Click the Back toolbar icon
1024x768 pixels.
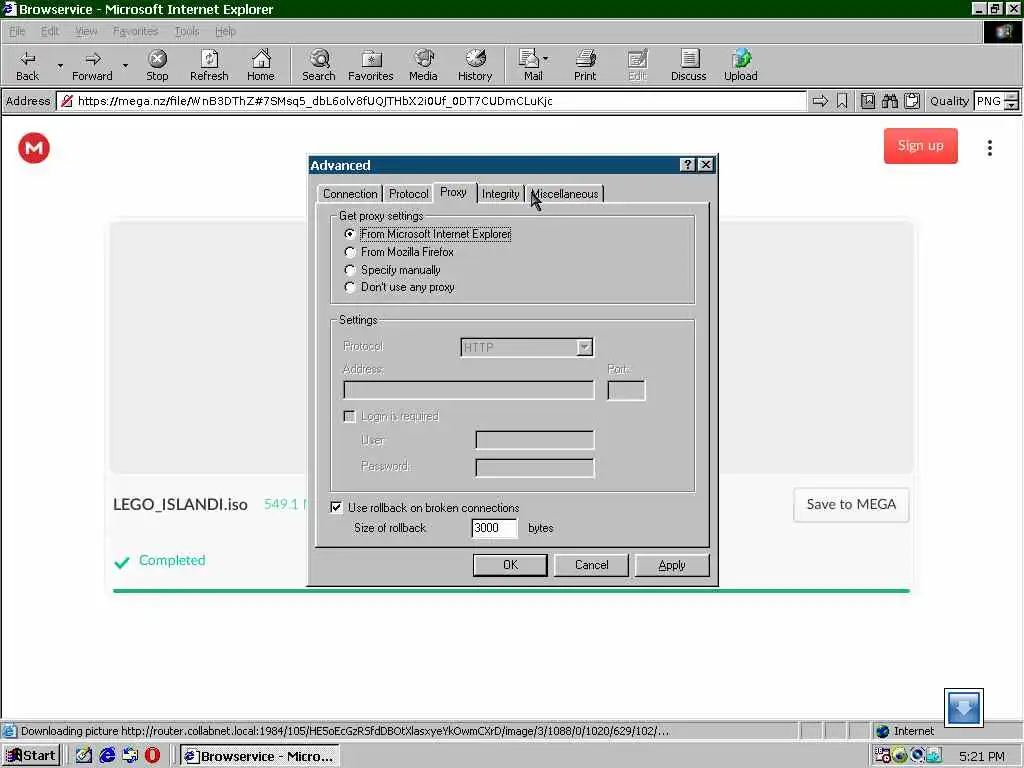pos(27,65)
